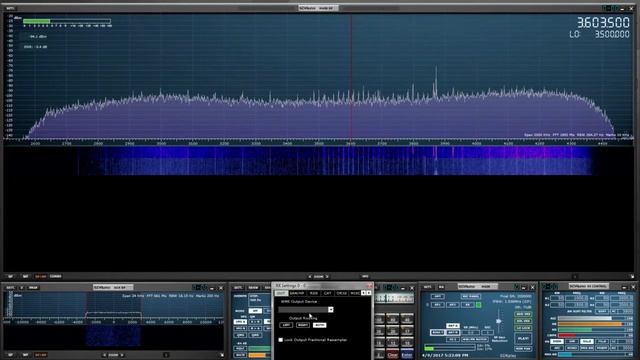The width and height of the screenshot is (640, 360).
Task: Click DEL VRX in the MAIN window
Action: pyautogui.click(x=523, y=321)
